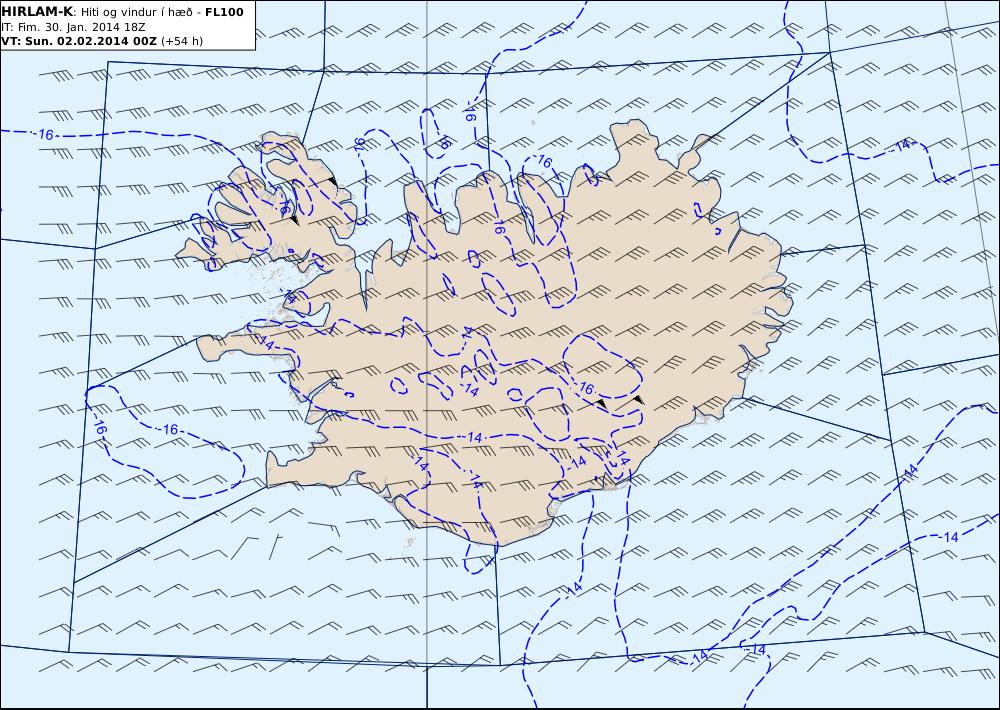Click the HIRLAM-K model name in header
This screenshot has width=1000, height=710.
(x=38, y=12)
